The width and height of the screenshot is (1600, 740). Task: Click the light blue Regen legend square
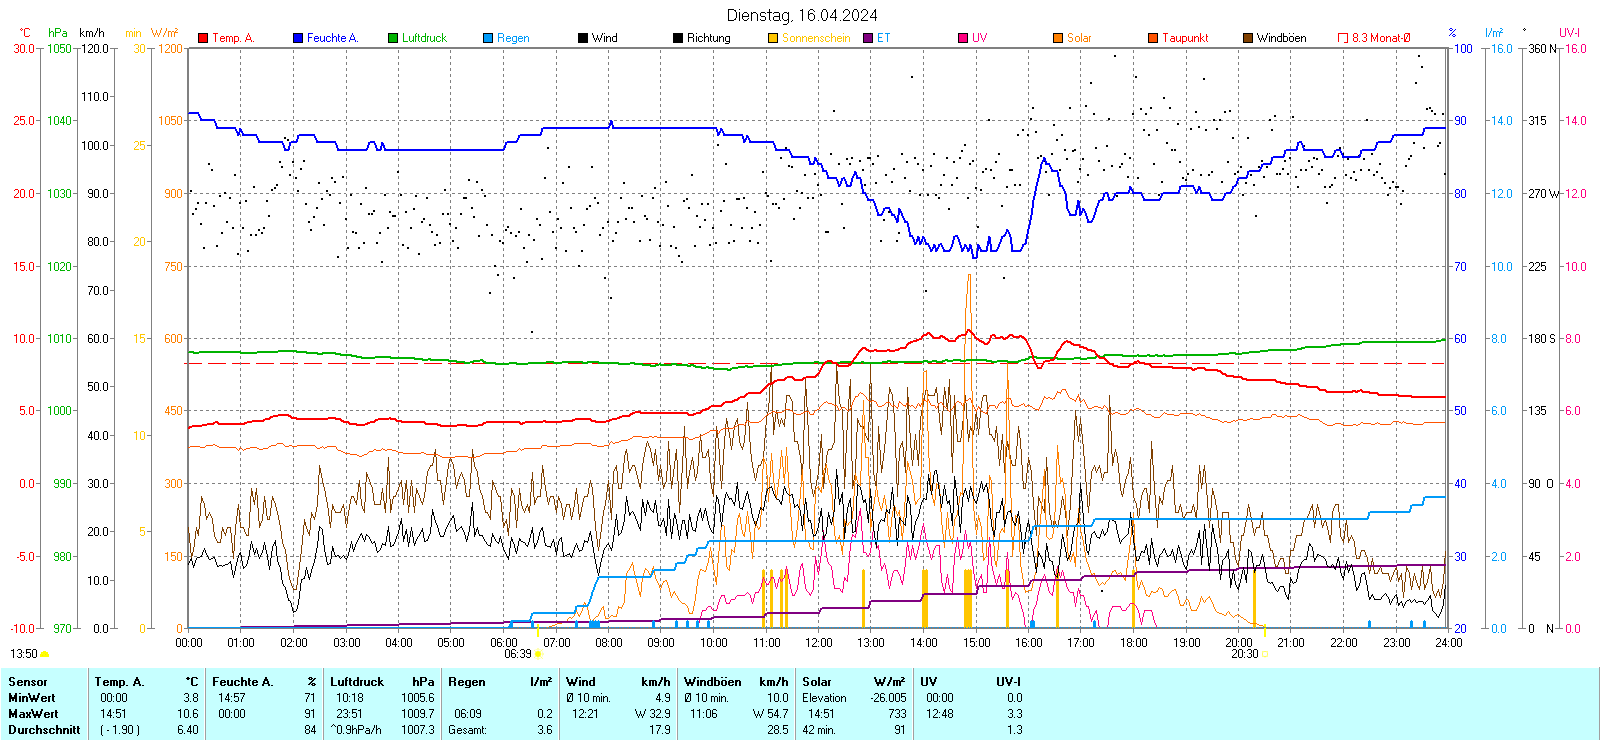point(488,38)
